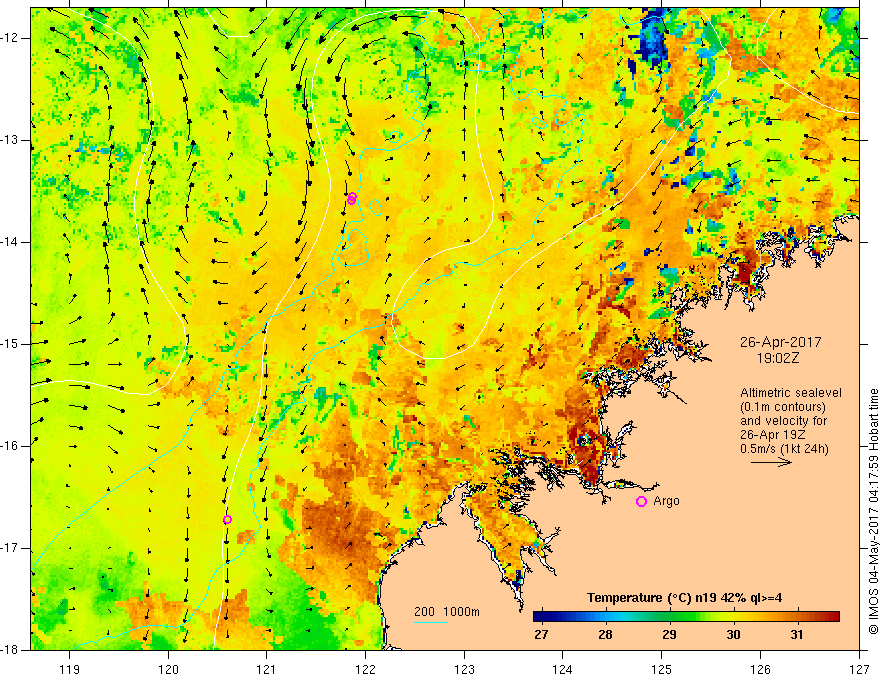Click the colorbar value '27'
The image size is (880, 680).
pos(540,635)
